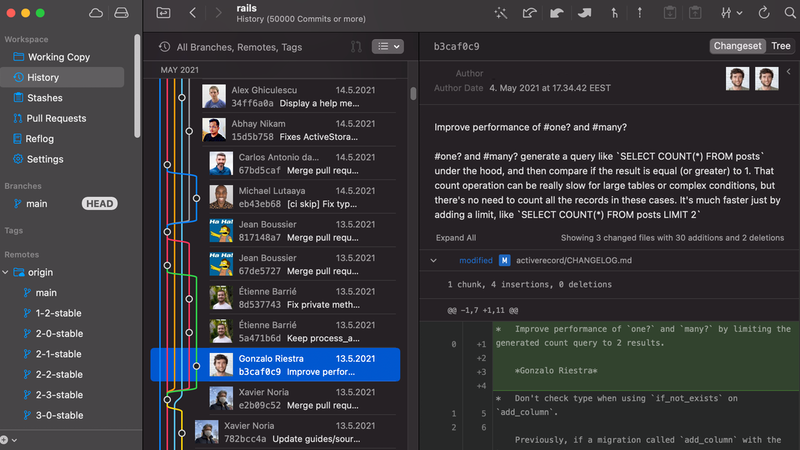This screenshot has height=450, width=800.
Task: Click the pull request icon in history header
Action: pos(356,47)
